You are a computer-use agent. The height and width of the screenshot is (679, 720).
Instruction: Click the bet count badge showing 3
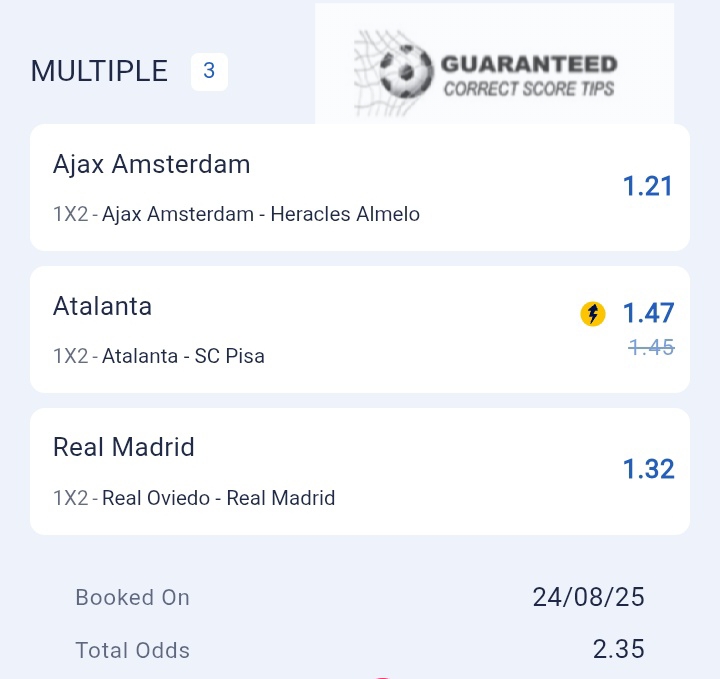pyautogui.click(x=209, y=71)
